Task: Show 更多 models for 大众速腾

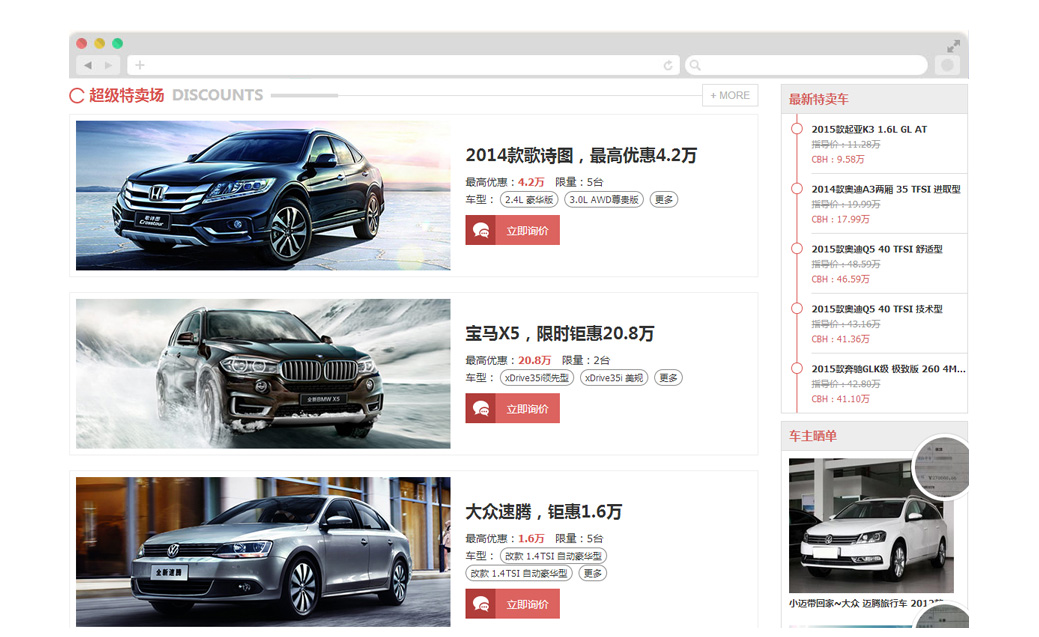Action: (592, 573)
